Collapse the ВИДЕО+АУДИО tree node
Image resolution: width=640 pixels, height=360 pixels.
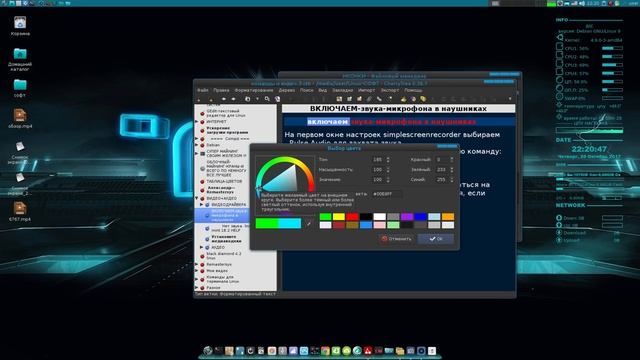point(197,198)
